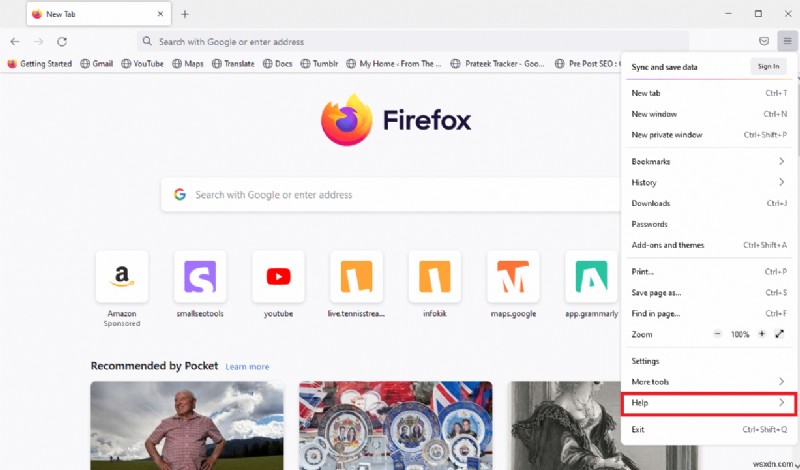Image resolution: width=800 pixels, height=470 pixels.
Task: Open the Translate bookmark
Action: click(233, 64)
